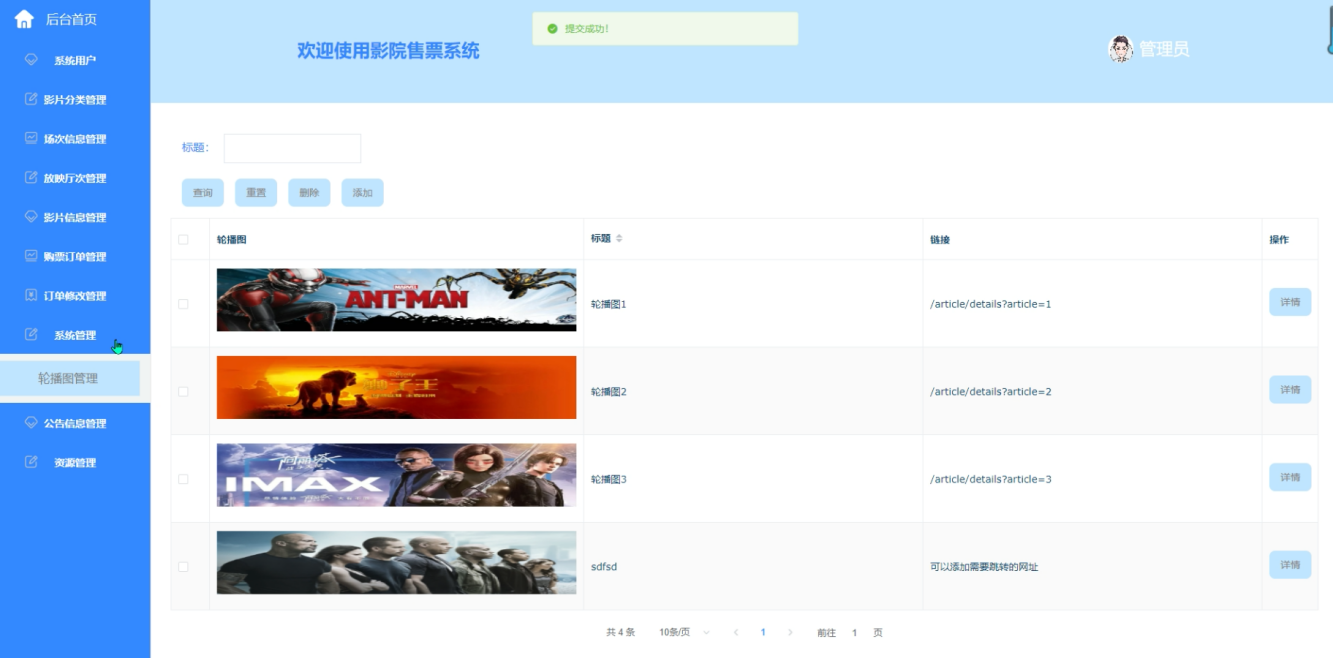Screen dimensions: 1333x658
Task: Click the icon beside 影片信息管理
Action: [x=31, y=217]
